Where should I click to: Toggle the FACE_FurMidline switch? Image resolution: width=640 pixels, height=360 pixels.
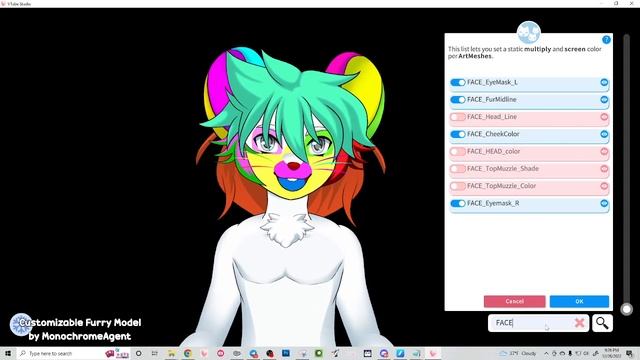[x=458, y=100]
